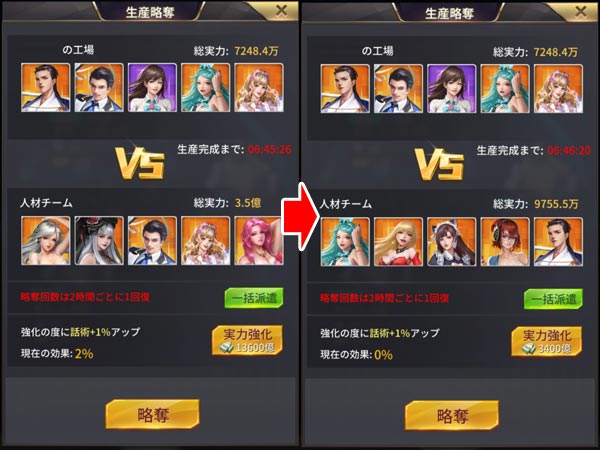Click the green 一括派遣 button in the left panel

tap(254, 298)
